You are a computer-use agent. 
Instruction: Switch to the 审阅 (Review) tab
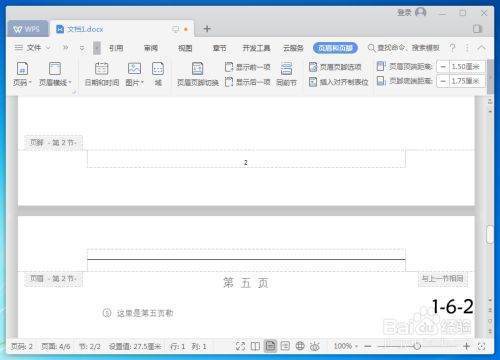pos(151,48)
